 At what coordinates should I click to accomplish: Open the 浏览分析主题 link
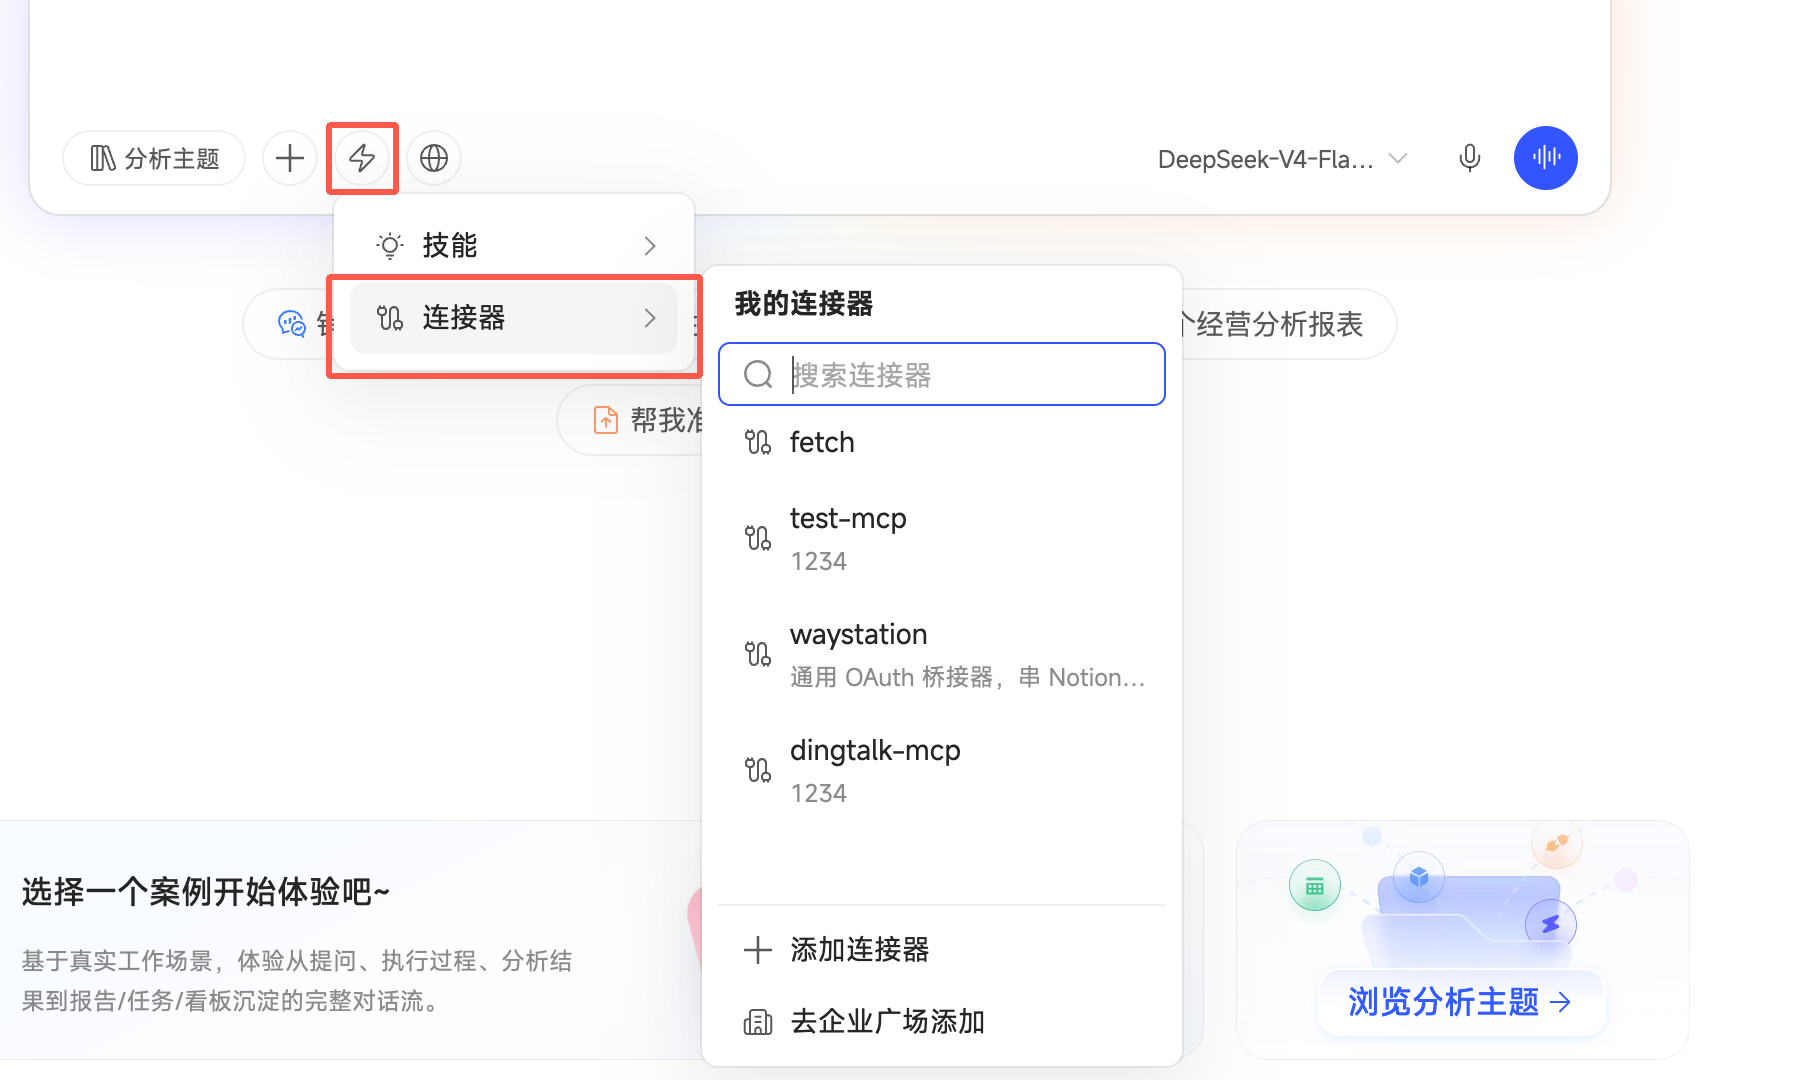(1461, 1001)
